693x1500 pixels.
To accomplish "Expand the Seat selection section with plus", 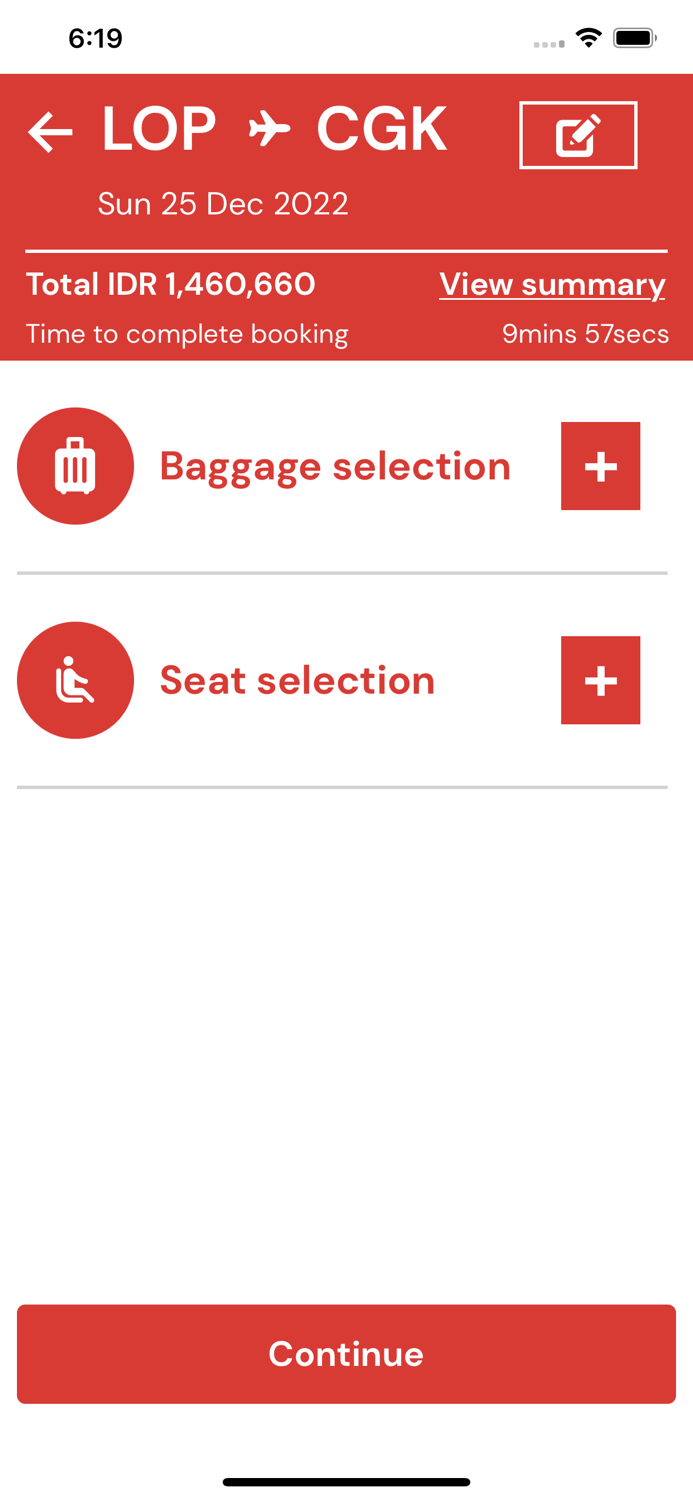I will click(x=600, y=680).
